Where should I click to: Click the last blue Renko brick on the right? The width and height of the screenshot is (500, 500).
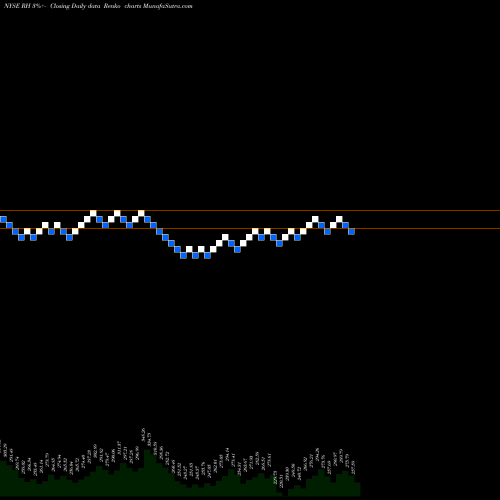351,231
